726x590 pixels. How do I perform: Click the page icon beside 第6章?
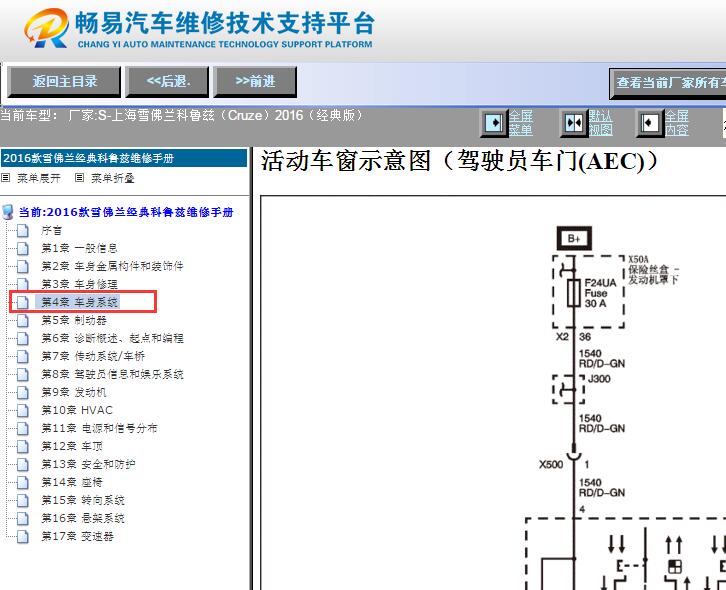pyautogui.click(x=23, y=338)
